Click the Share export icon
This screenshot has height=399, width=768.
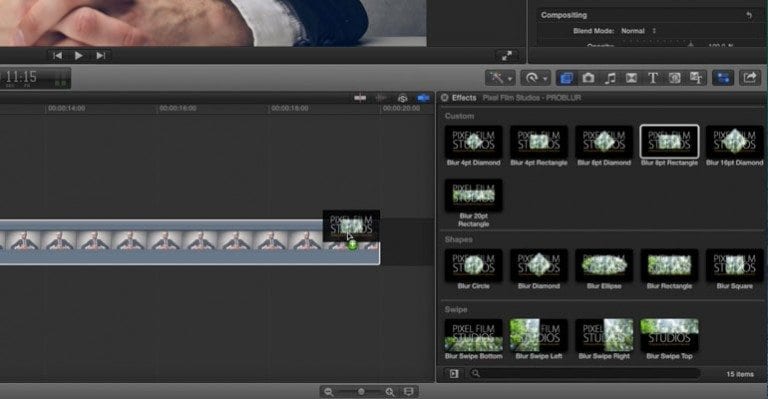coord(750,77)
